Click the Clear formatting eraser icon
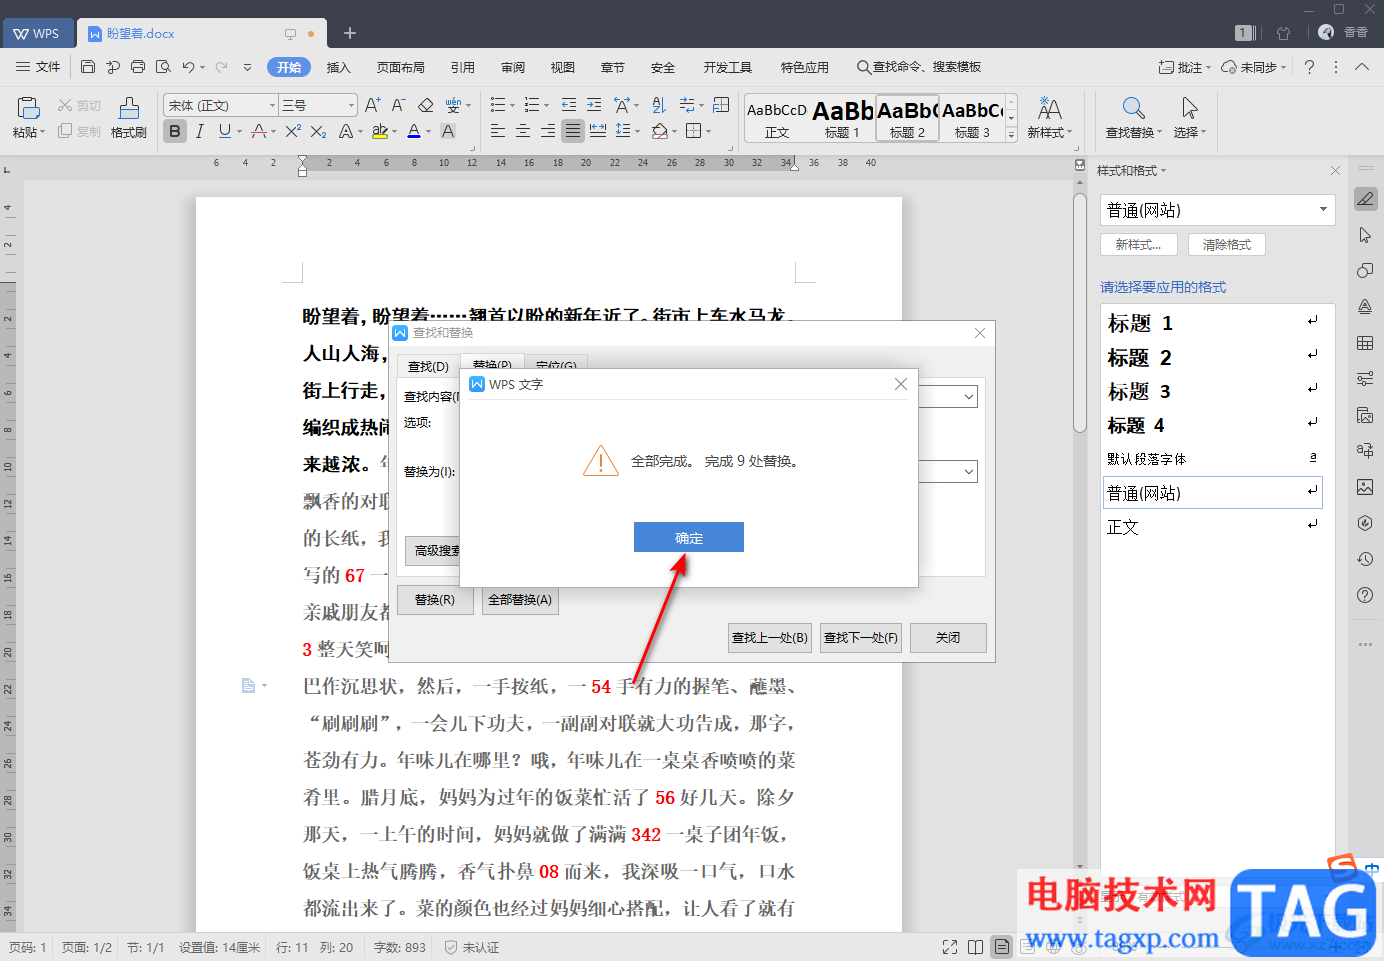Viewport: 1384px width, 961px height. pyautogui.click(x=425, y=105)
